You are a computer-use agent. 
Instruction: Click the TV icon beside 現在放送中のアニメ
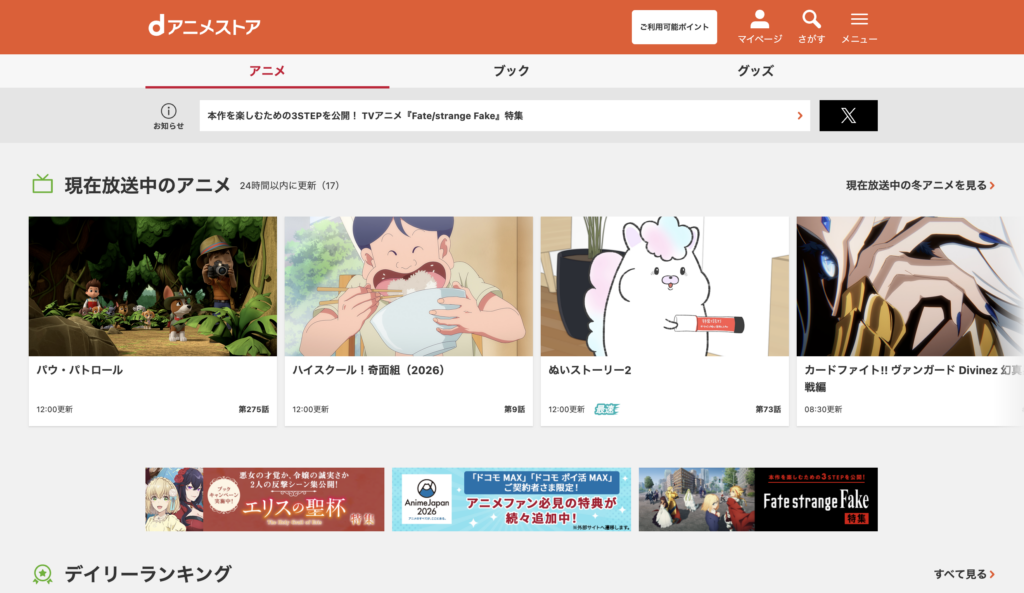pyautogui.click(x=42, y=184)
